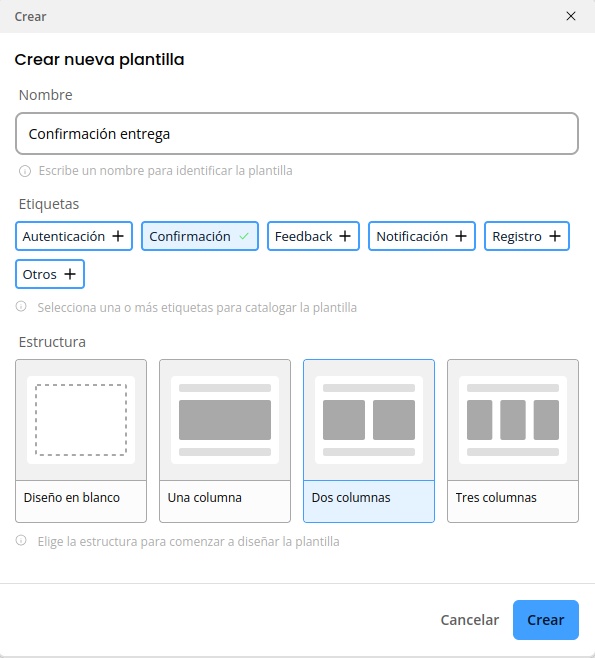Click the Nombre input field

tap(297, 133)
